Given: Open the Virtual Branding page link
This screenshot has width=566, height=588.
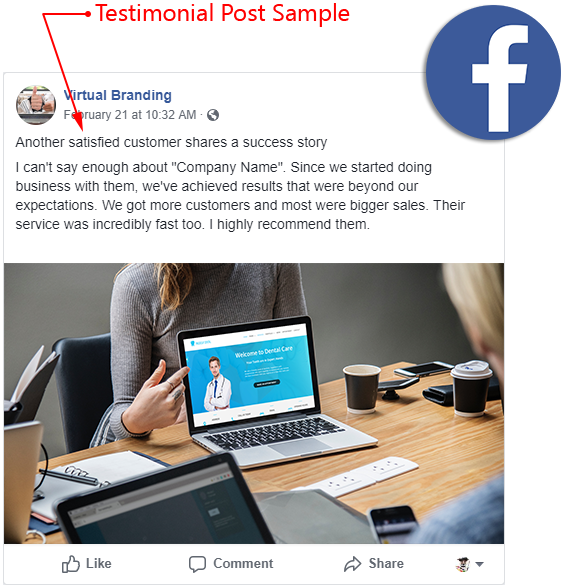Looking at the screenshot, I should (117, 95).
